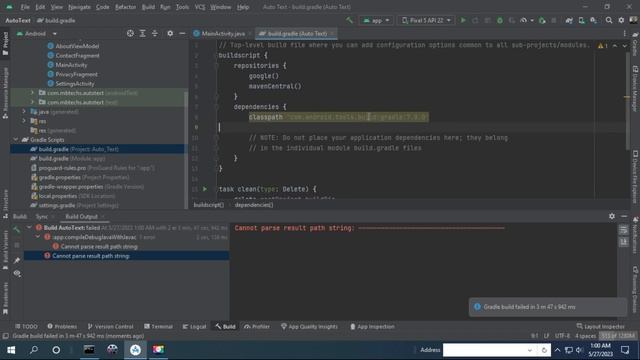Open the Terminal tool window
The width and height of the screenshot is (640, 360).
(158, 327)
